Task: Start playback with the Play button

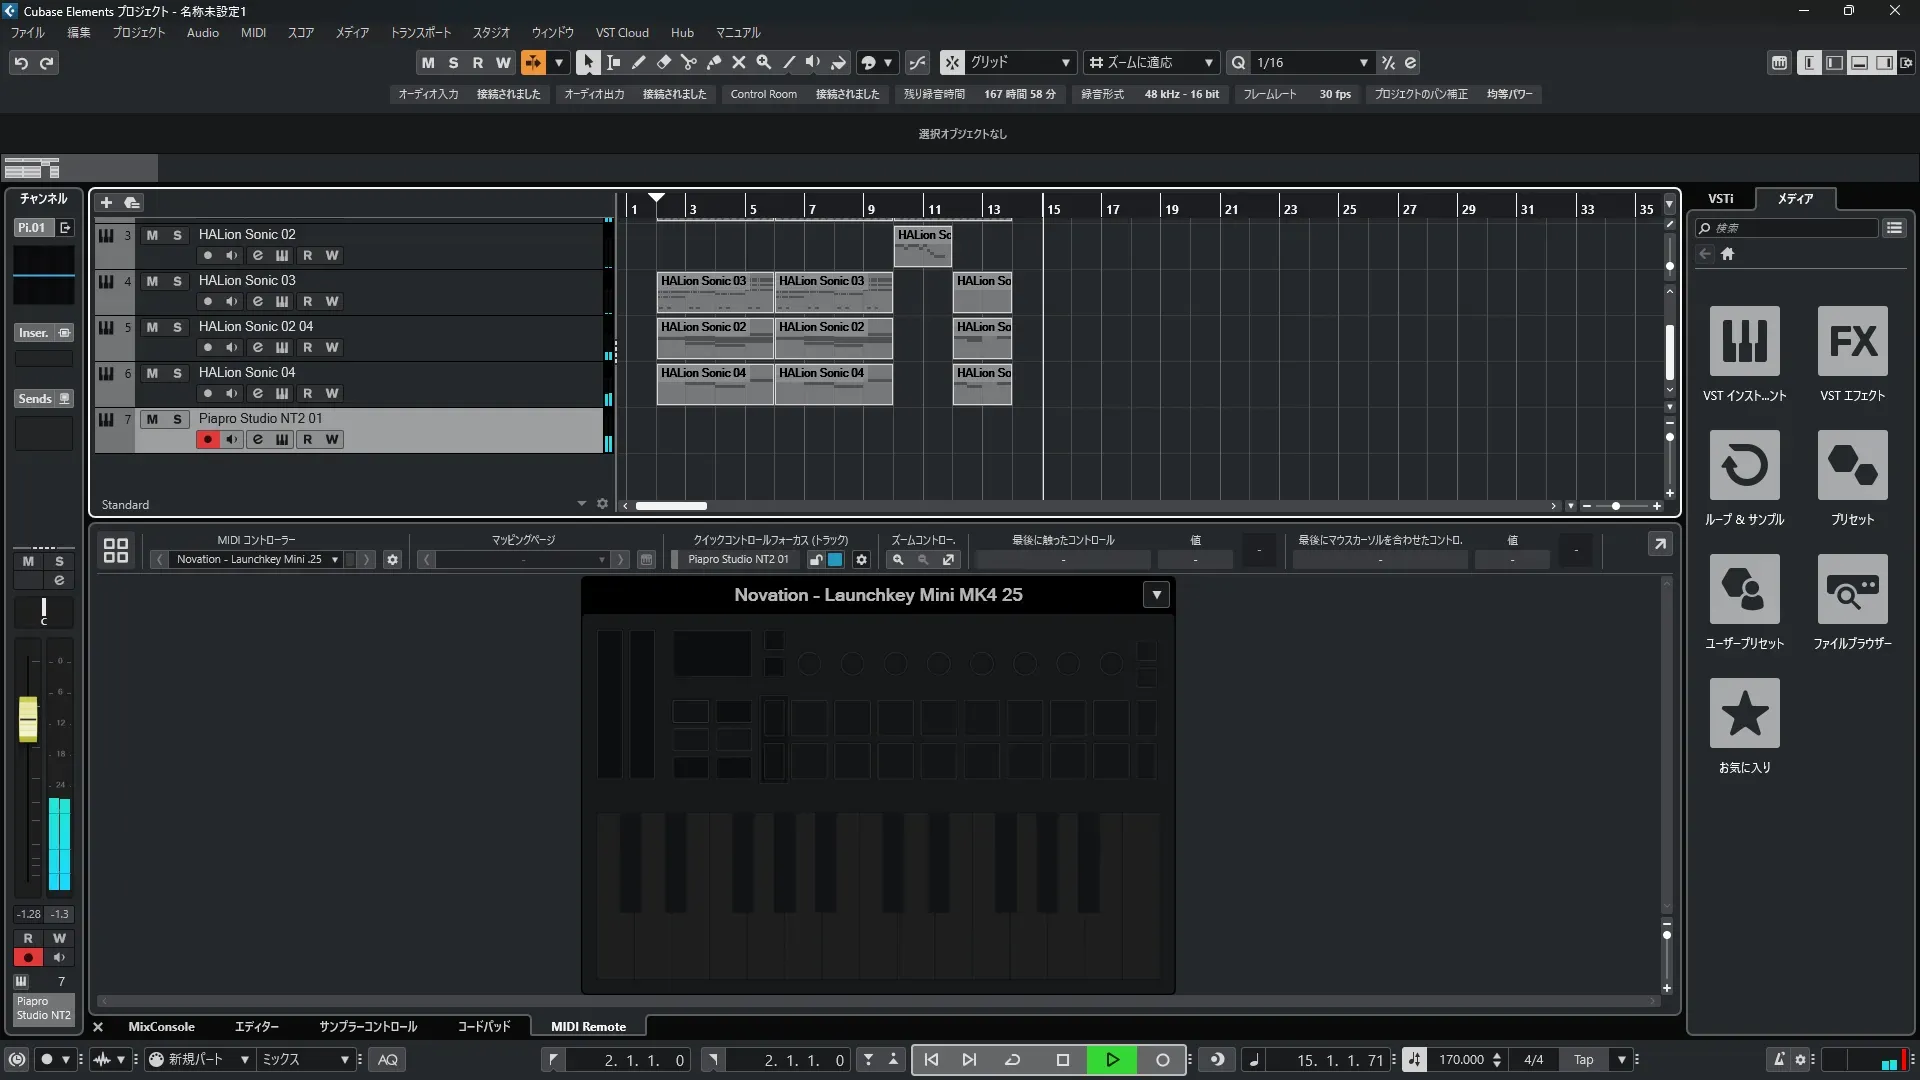Action: point(1112,1059)
